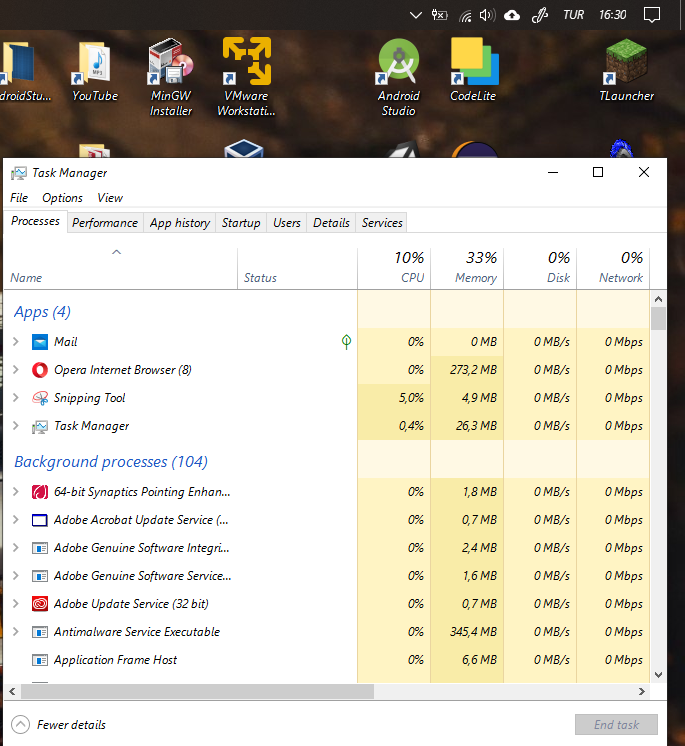
Task: Switch to the Services tab
Action: 382,223
